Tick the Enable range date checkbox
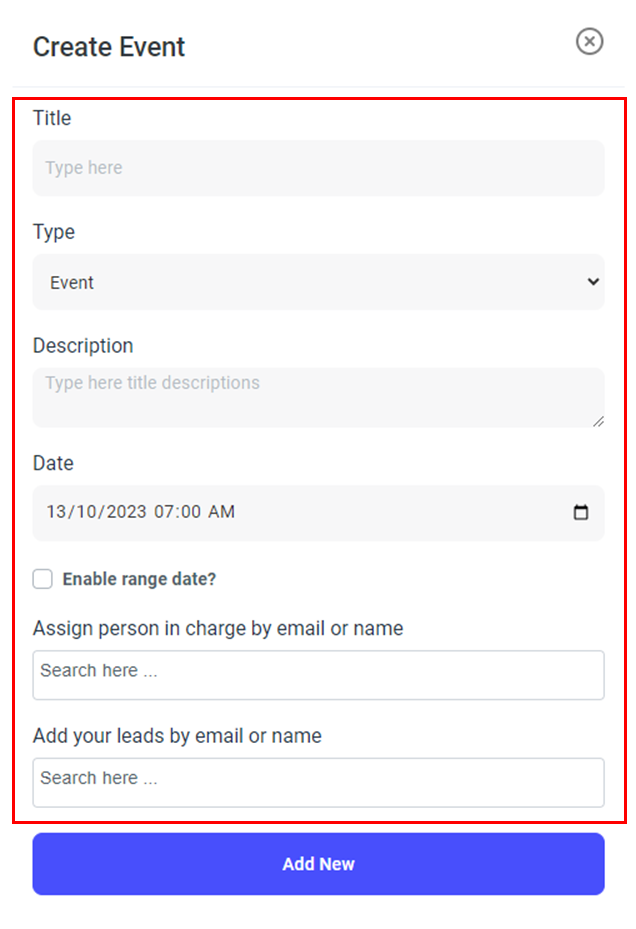Viewport: 636px width, 929px height. 43,579
